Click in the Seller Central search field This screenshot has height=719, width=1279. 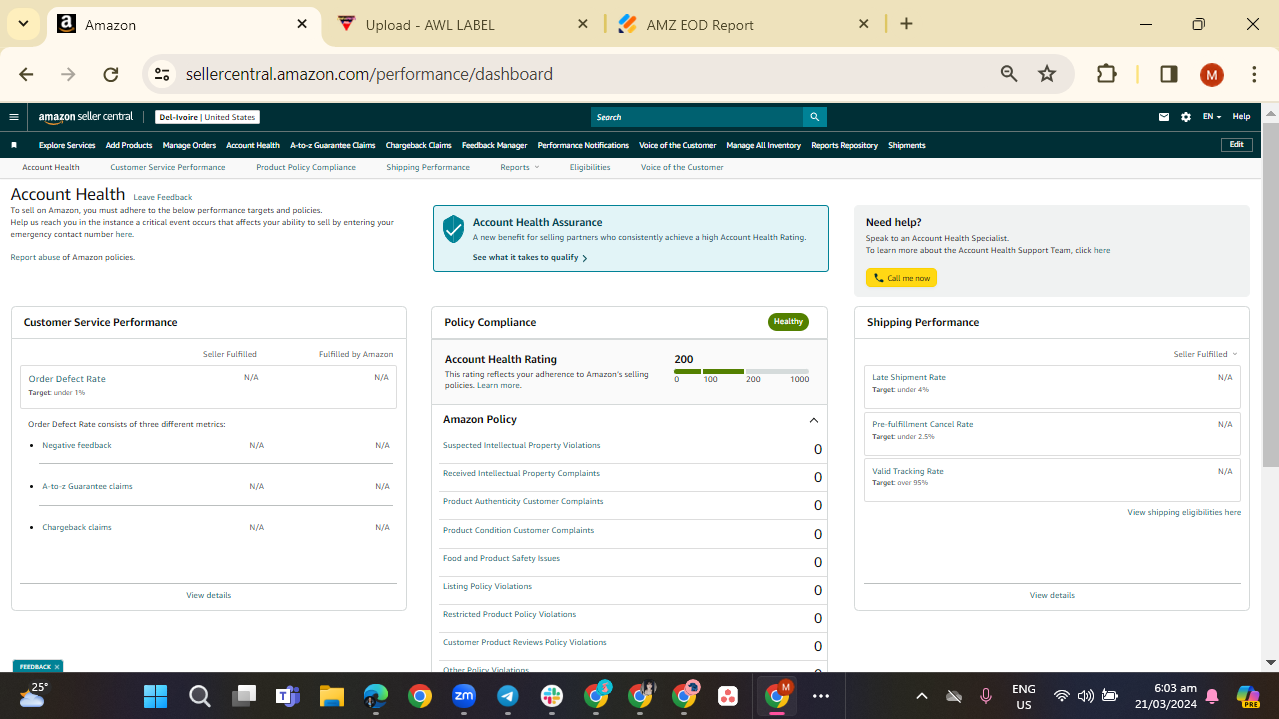(x=697, y=117)
